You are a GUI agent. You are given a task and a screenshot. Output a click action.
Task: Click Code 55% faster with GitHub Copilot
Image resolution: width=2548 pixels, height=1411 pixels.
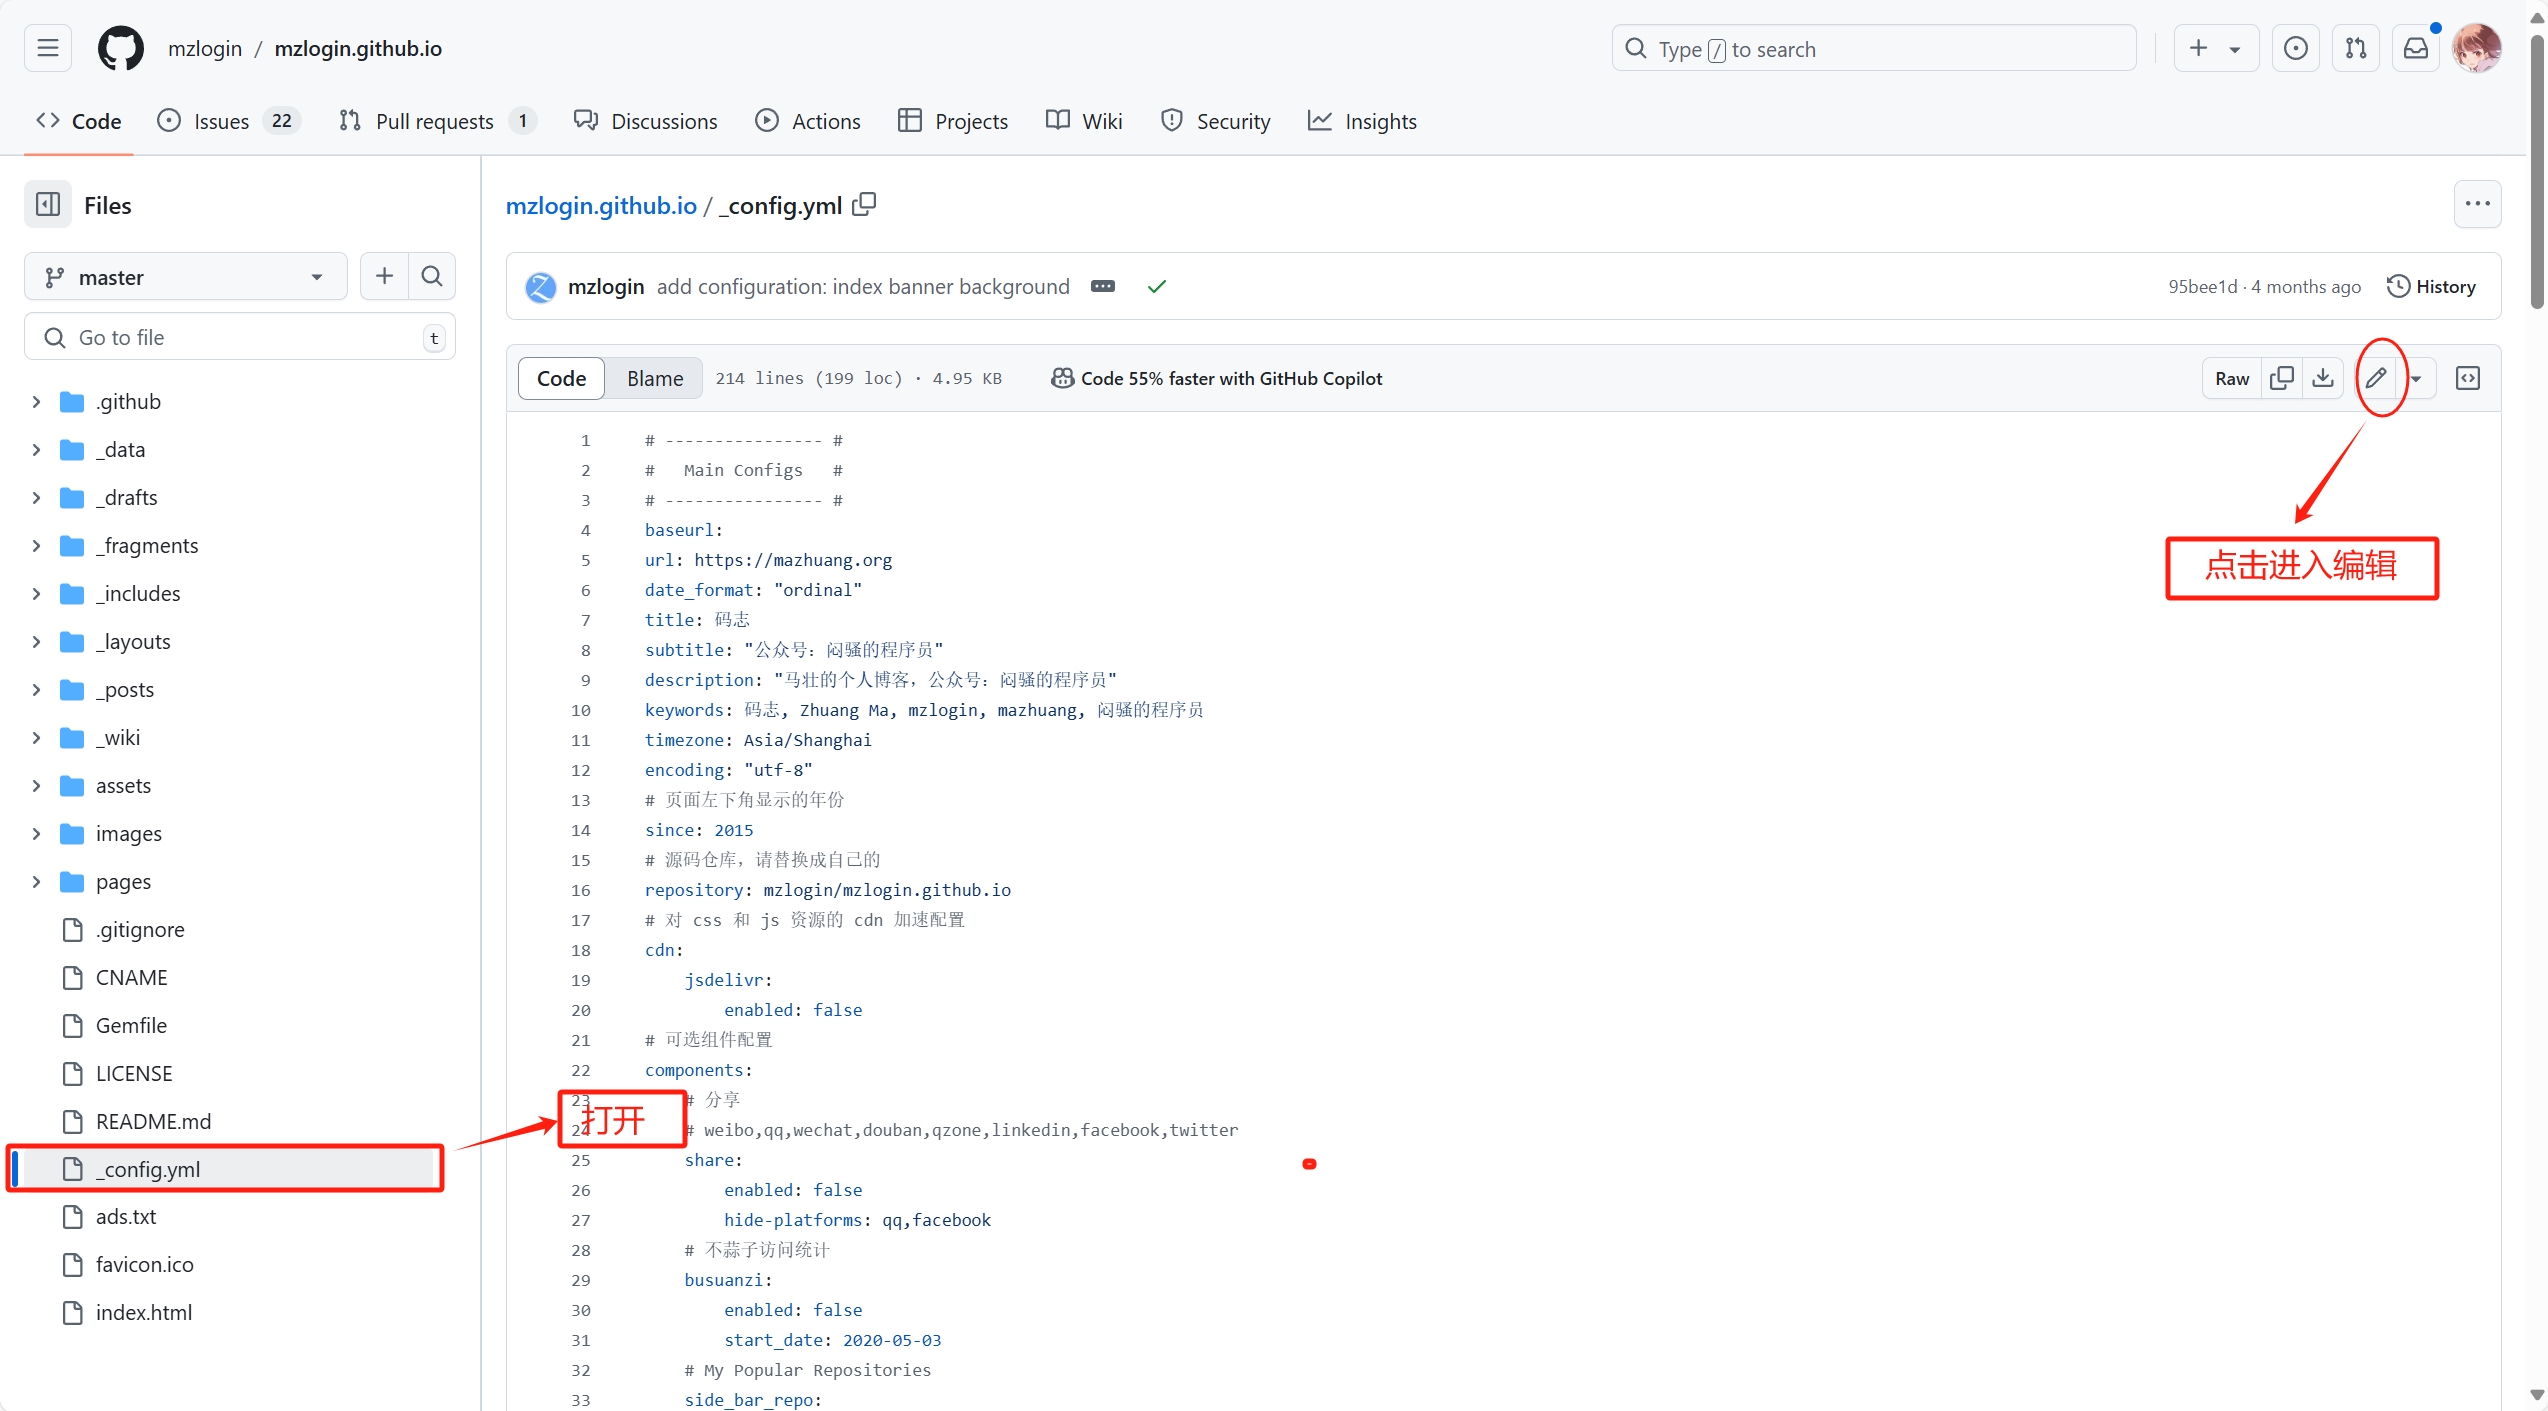point(1217,378)
